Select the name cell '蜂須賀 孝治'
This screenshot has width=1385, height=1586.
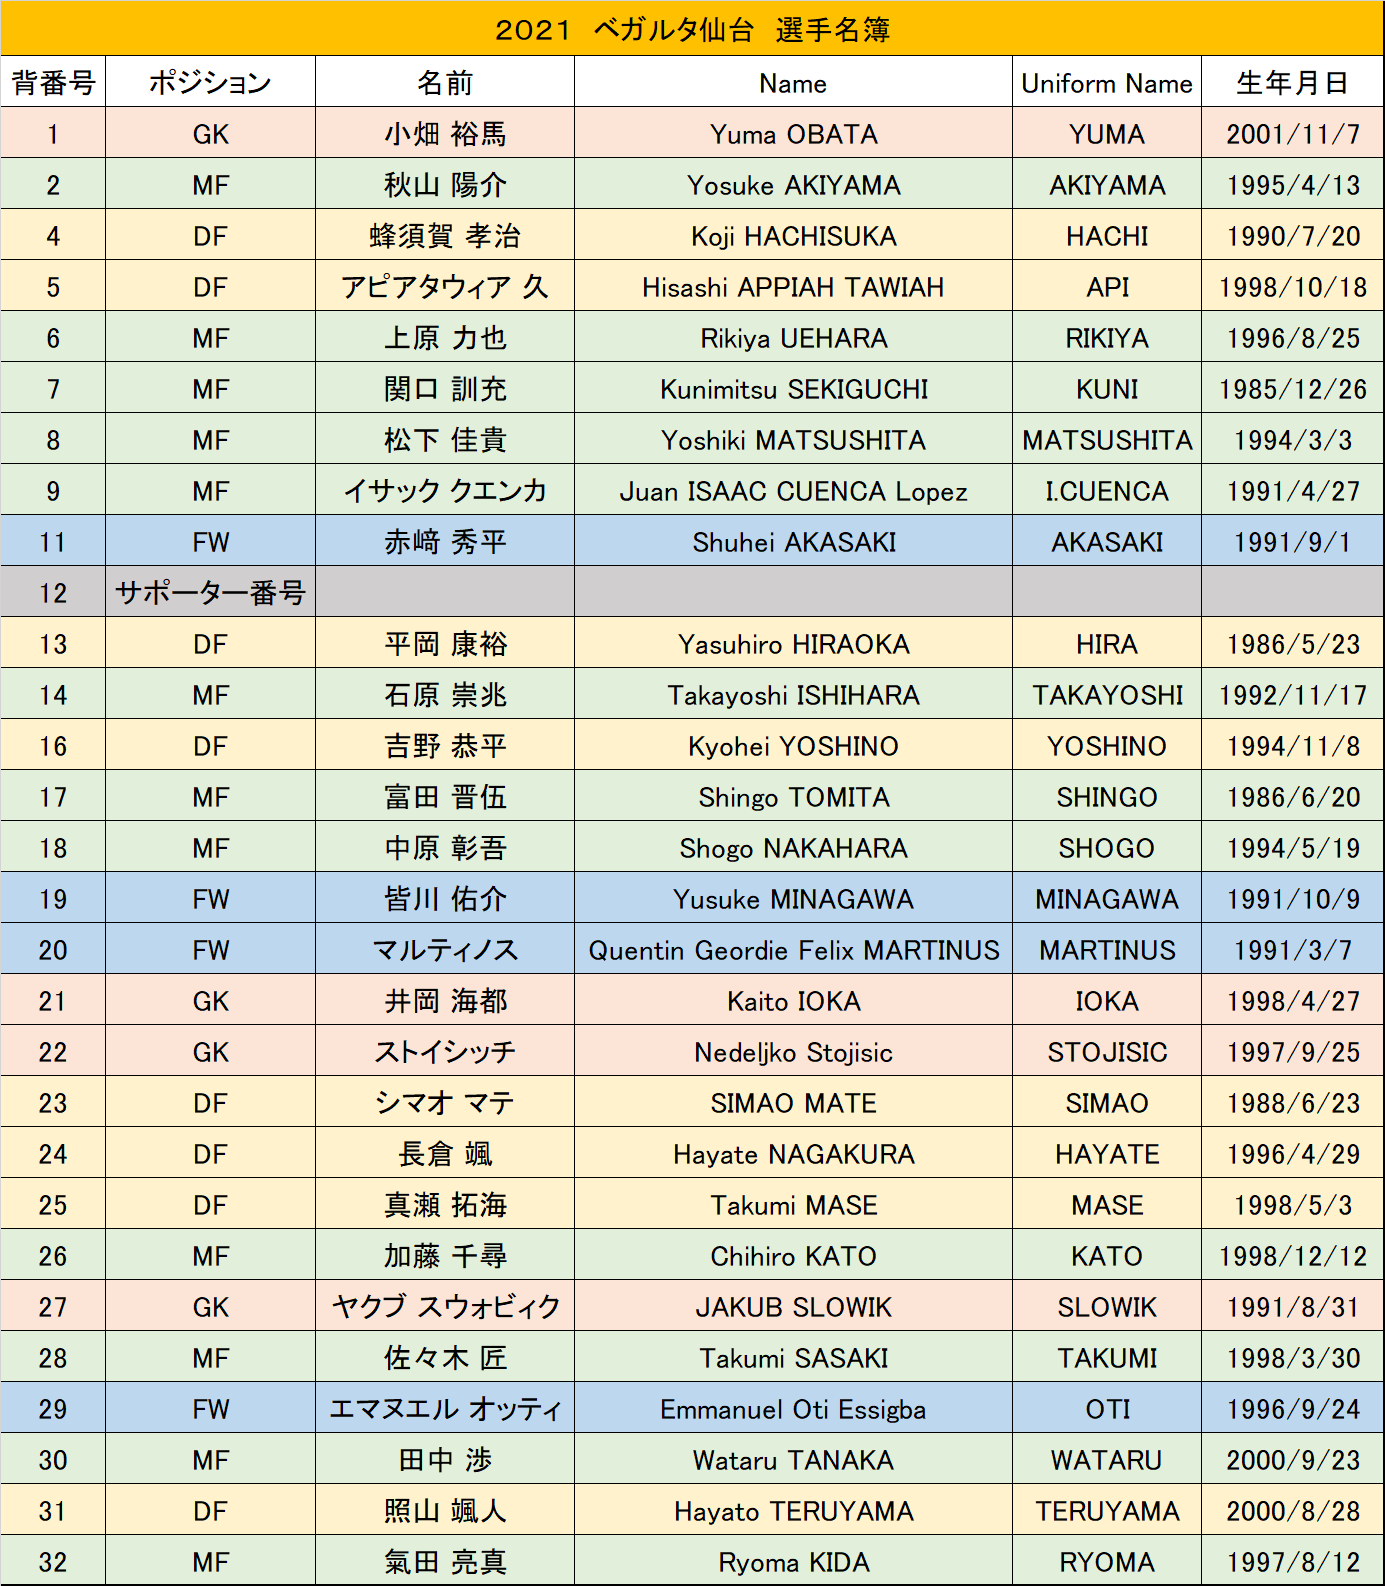pyautogui.click(x=445, y=235)
